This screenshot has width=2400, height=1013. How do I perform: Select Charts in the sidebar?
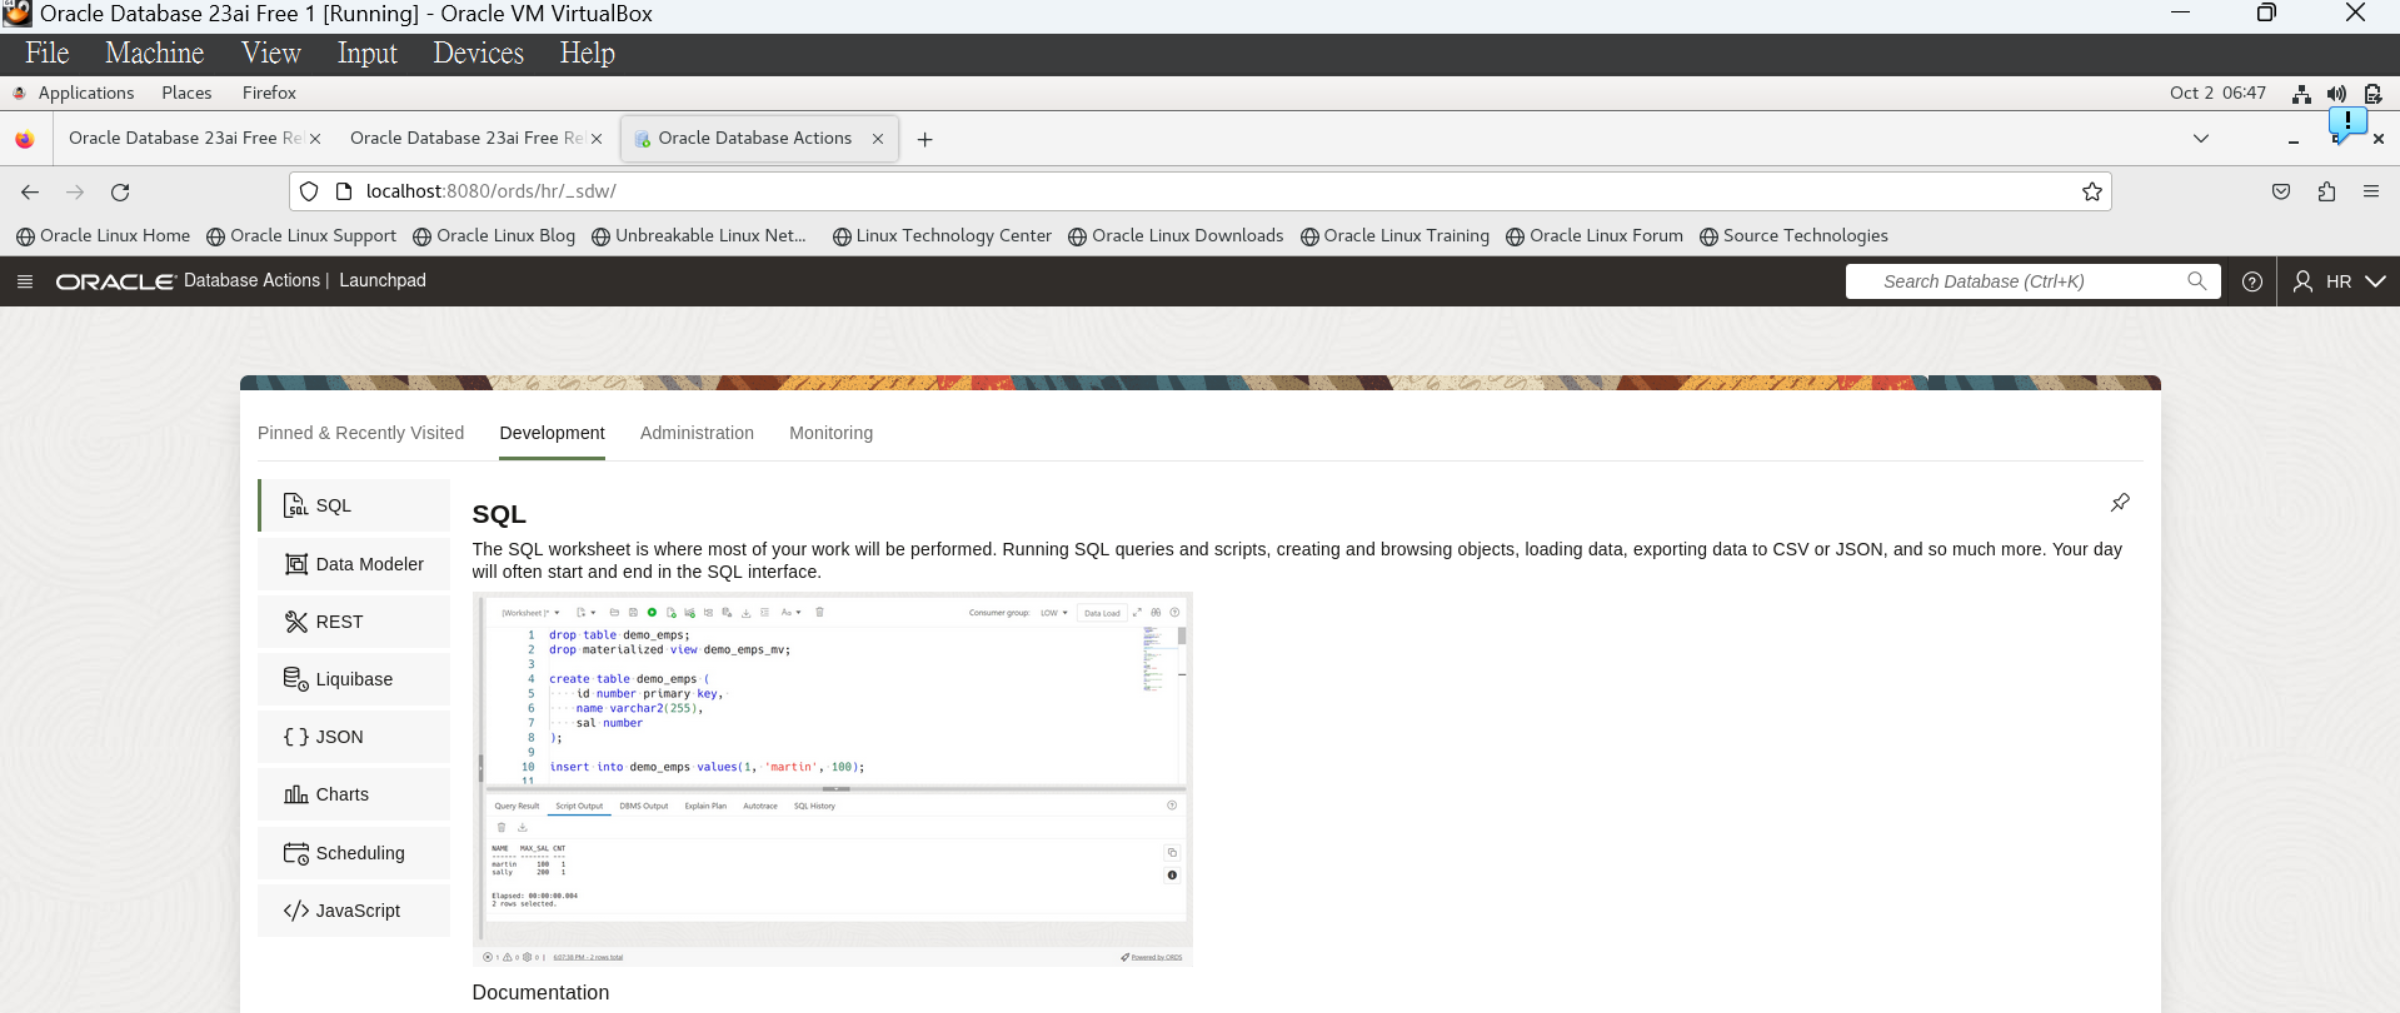tap(354, 794)
